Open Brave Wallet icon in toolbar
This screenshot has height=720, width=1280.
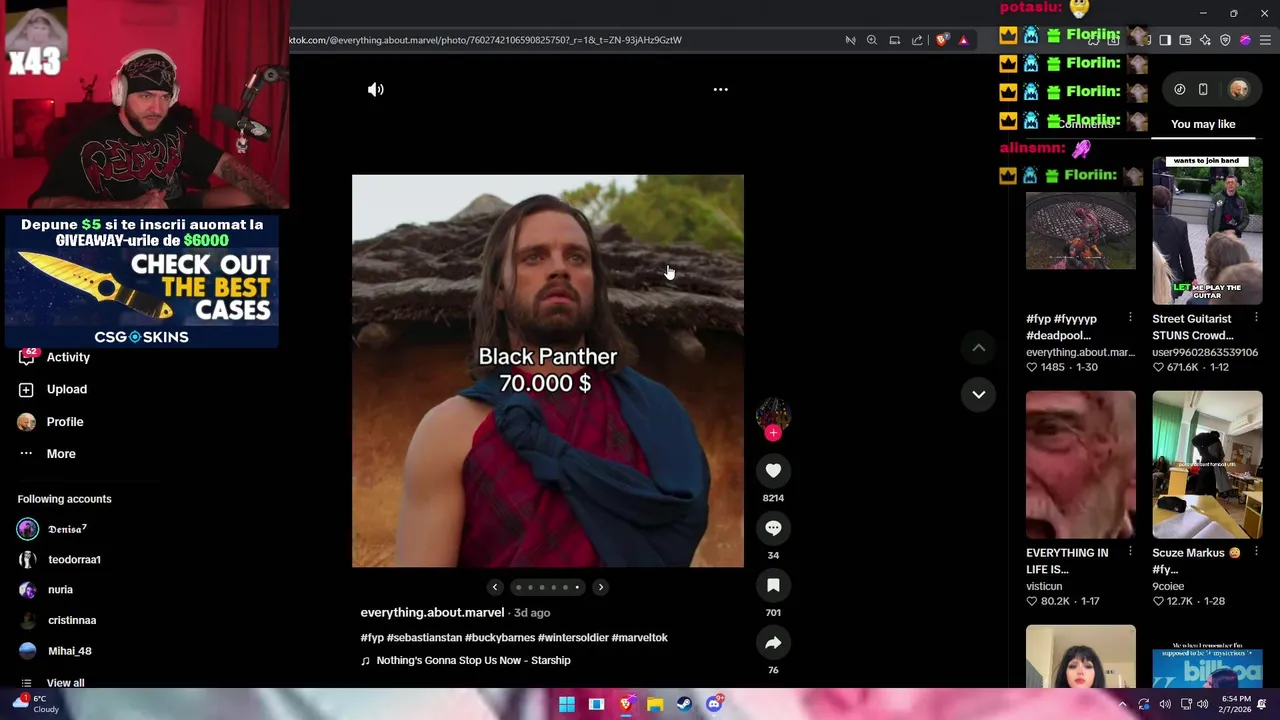pos(1185,40)
